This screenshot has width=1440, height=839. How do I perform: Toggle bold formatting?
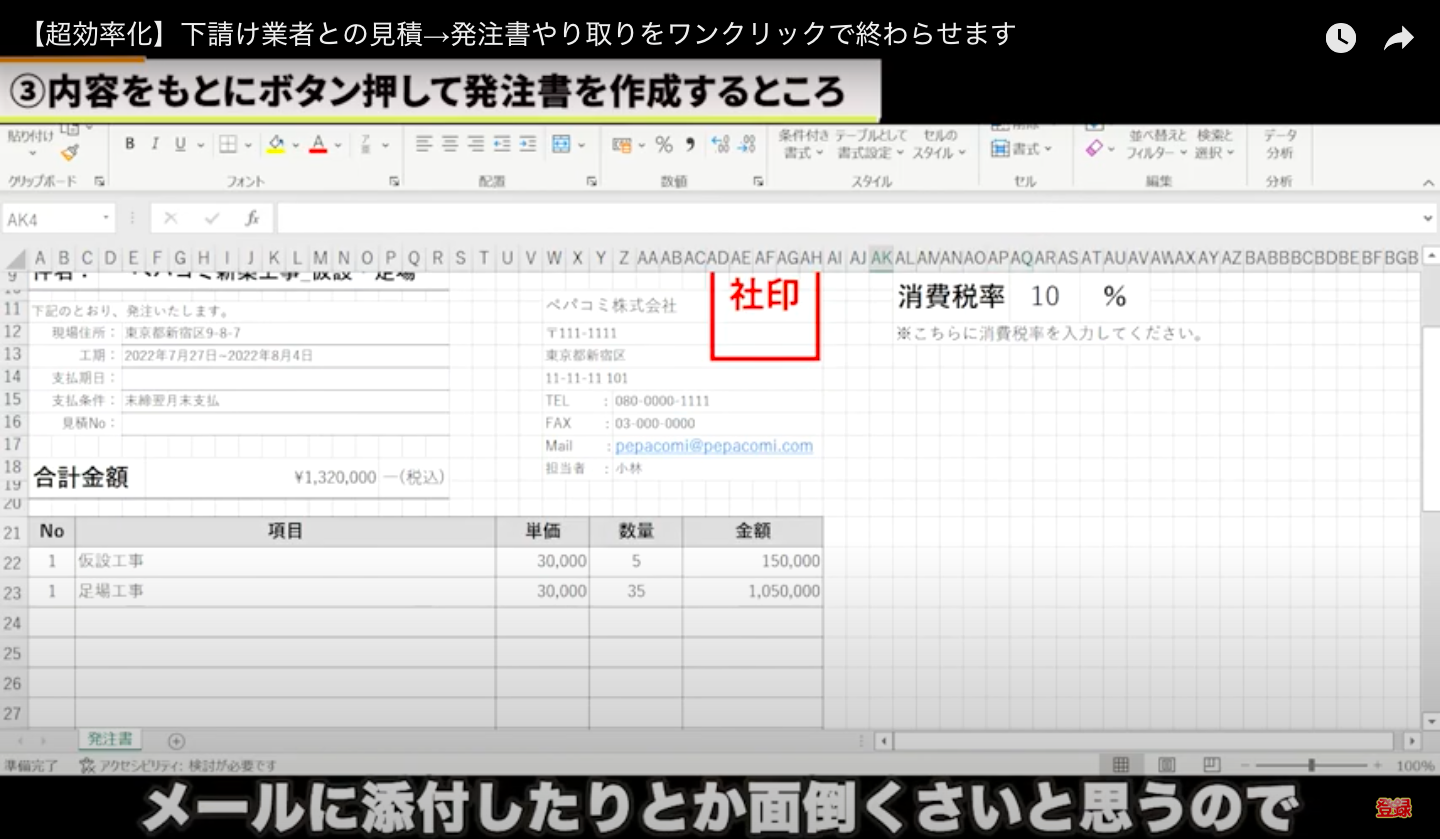(130, 144)
